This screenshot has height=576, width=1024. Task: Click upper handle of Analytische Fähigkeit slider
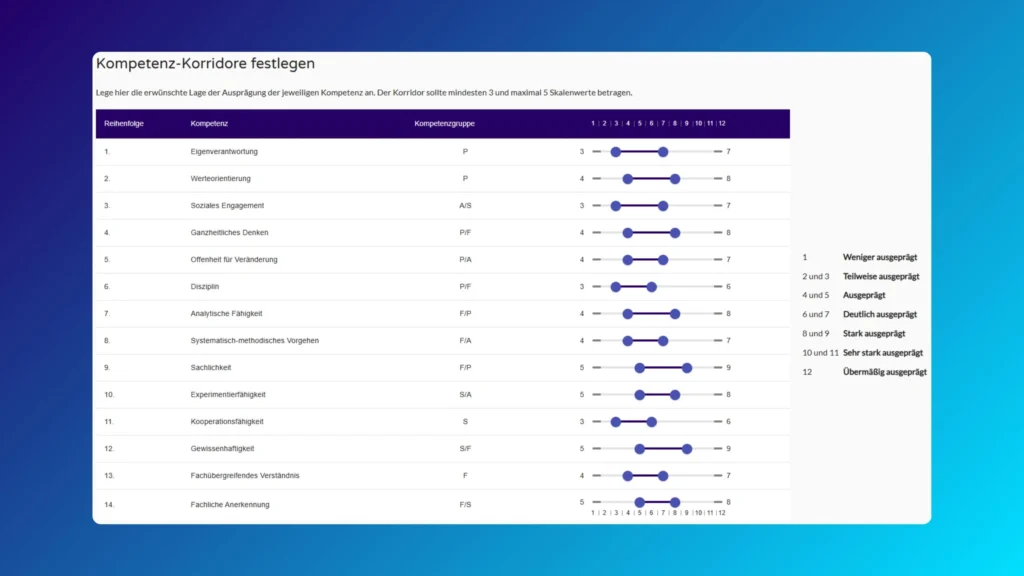[x=675, y=314]
